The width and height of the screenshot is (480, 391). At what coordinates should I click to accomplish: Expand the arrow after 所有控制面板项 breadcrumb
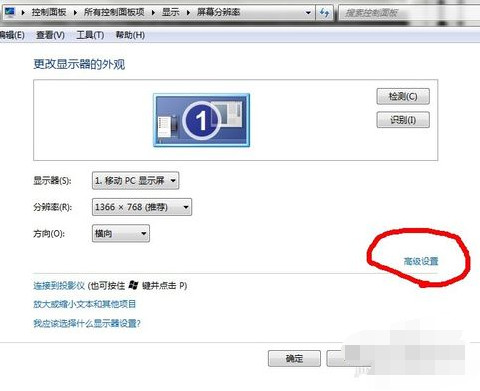tap(153, 13)
